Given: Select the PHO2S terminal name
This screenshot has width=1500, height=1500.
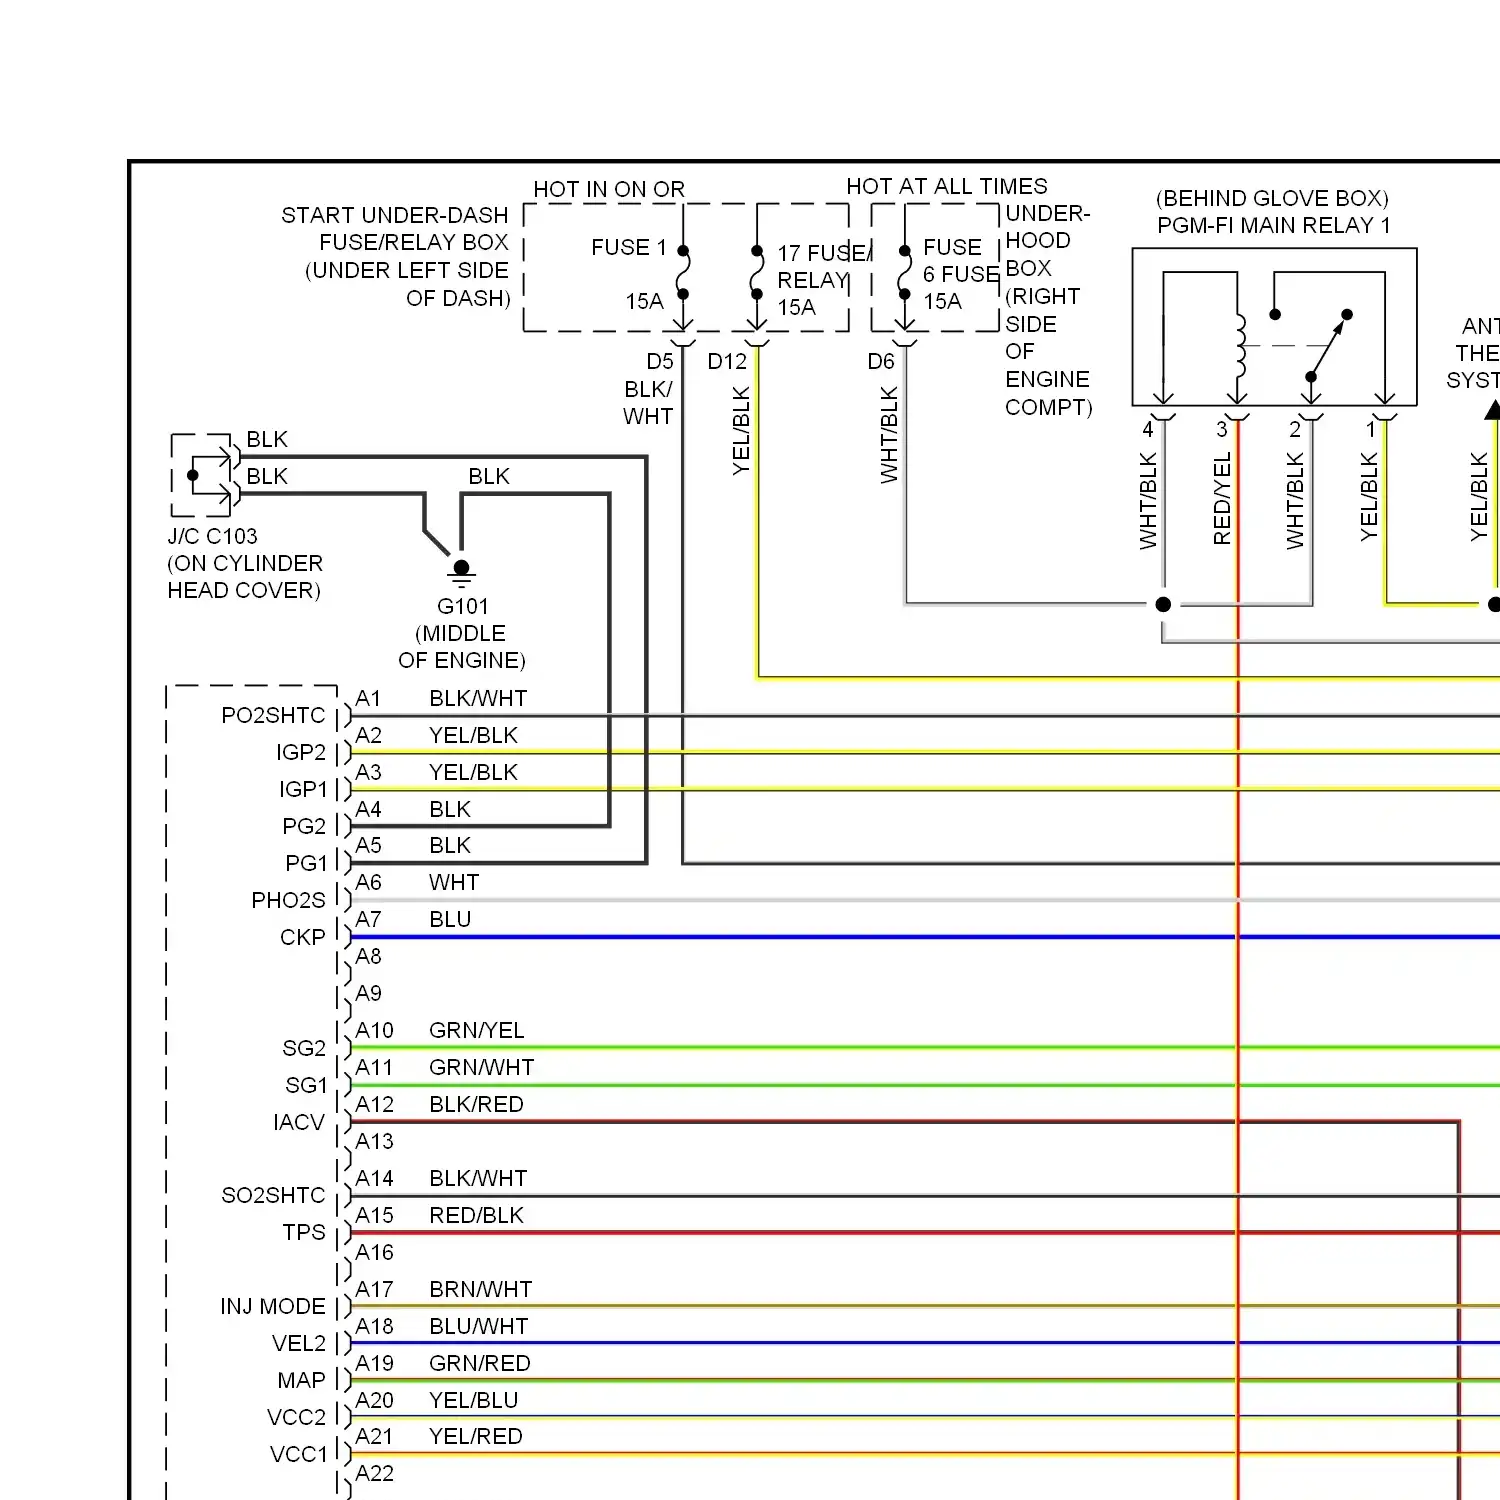Looking at the screenshot, I should [x=288, y=900].
